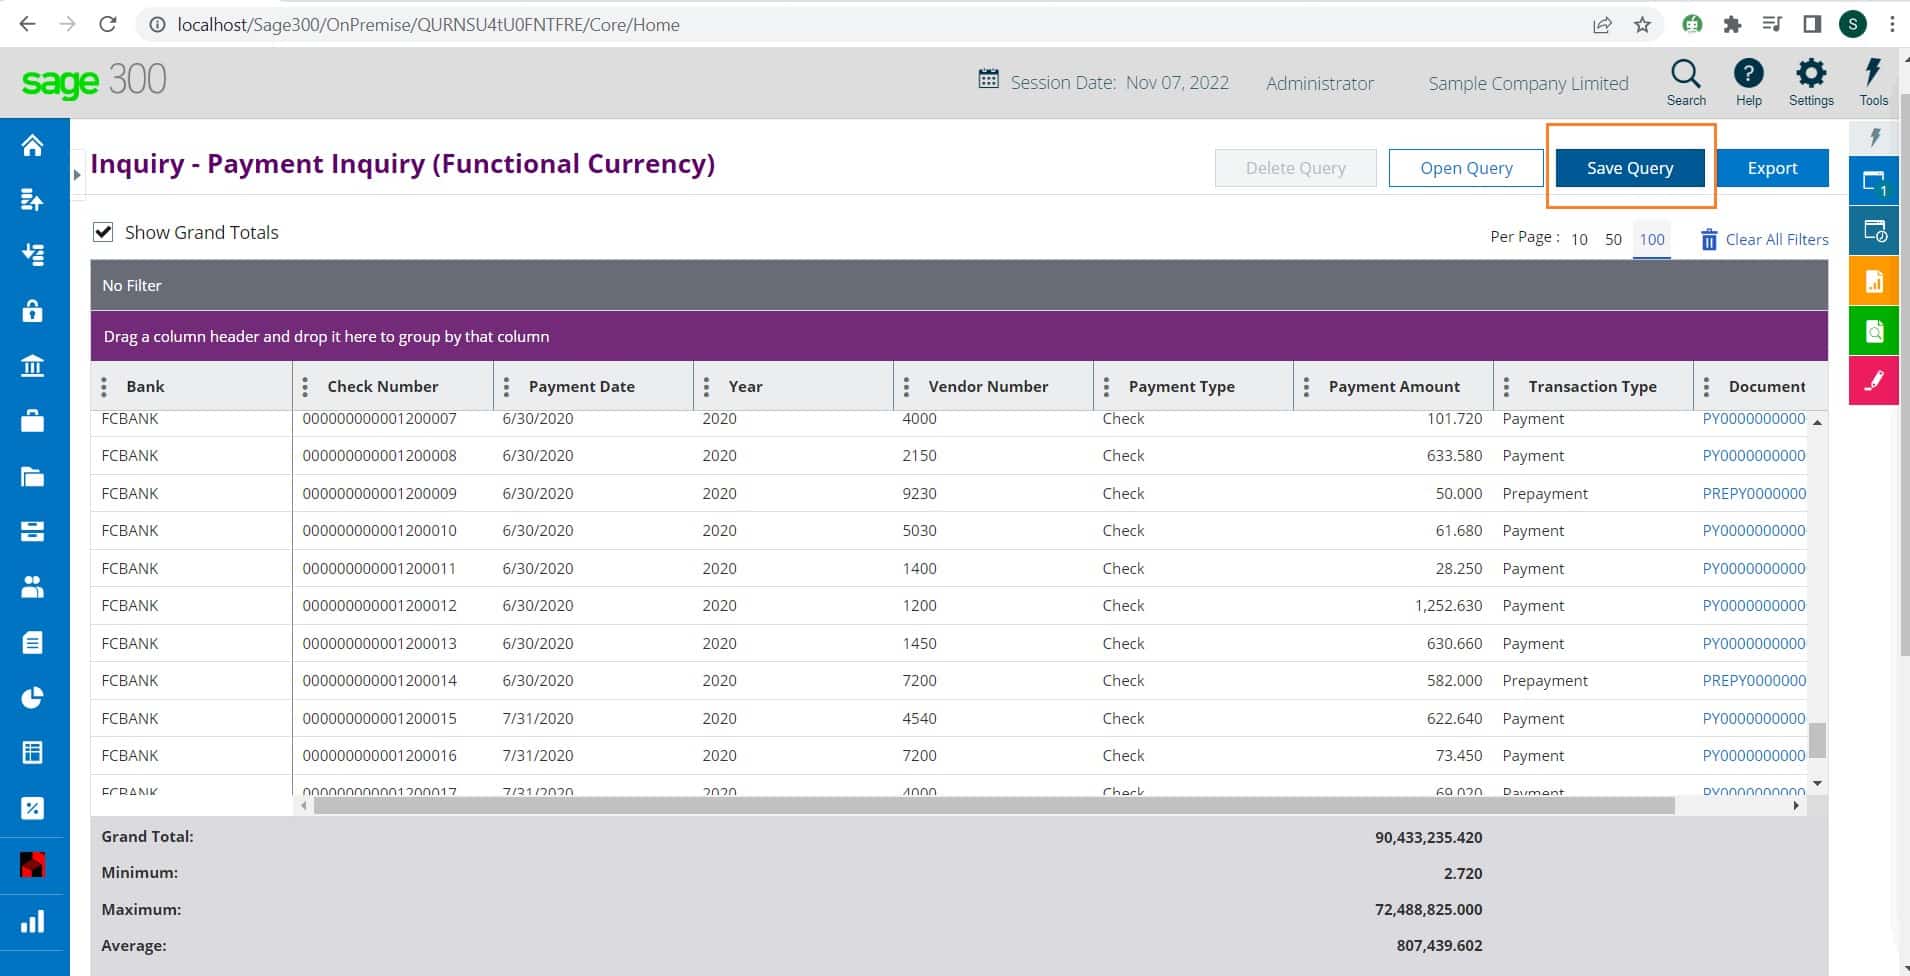Click the Home icon in left sidebar
Screen dimensions: 1910x976
click(33, 146)
